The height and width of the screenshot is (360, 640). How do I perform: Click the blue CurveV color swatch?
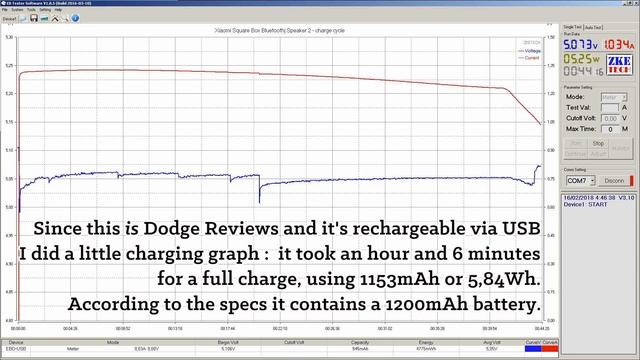pyautogui.click(x=533, y=349)
